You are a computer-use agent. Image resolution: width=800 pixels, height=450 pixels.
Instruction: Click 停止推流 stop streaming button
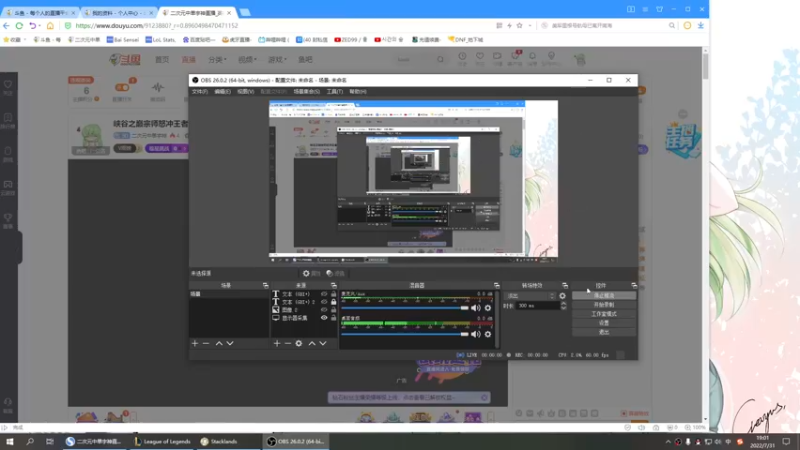coord(604,295)
